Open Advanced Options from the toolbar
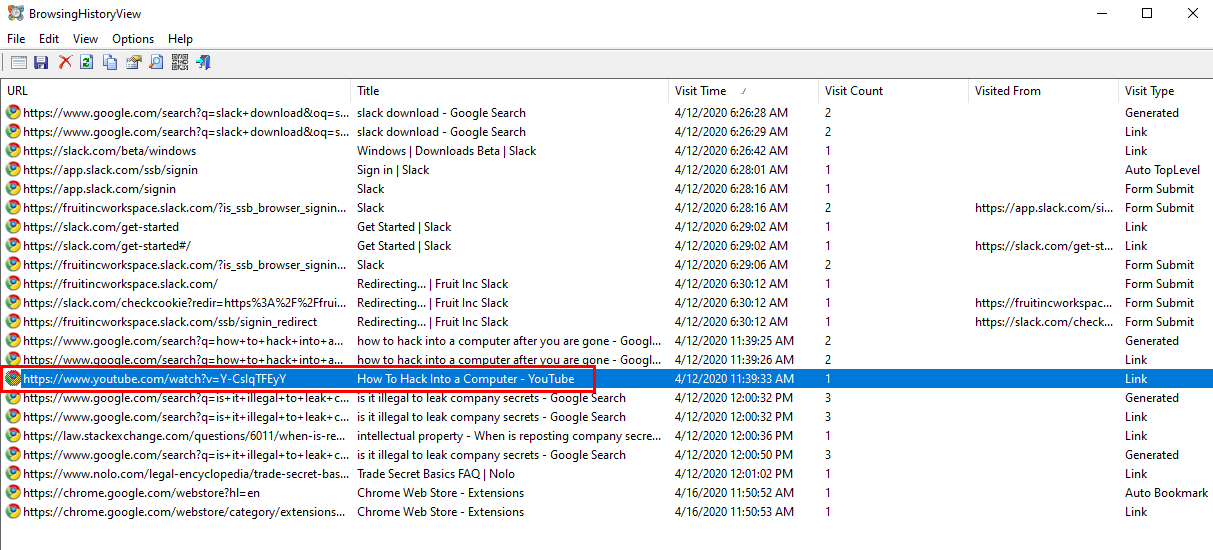 point(18,63)
